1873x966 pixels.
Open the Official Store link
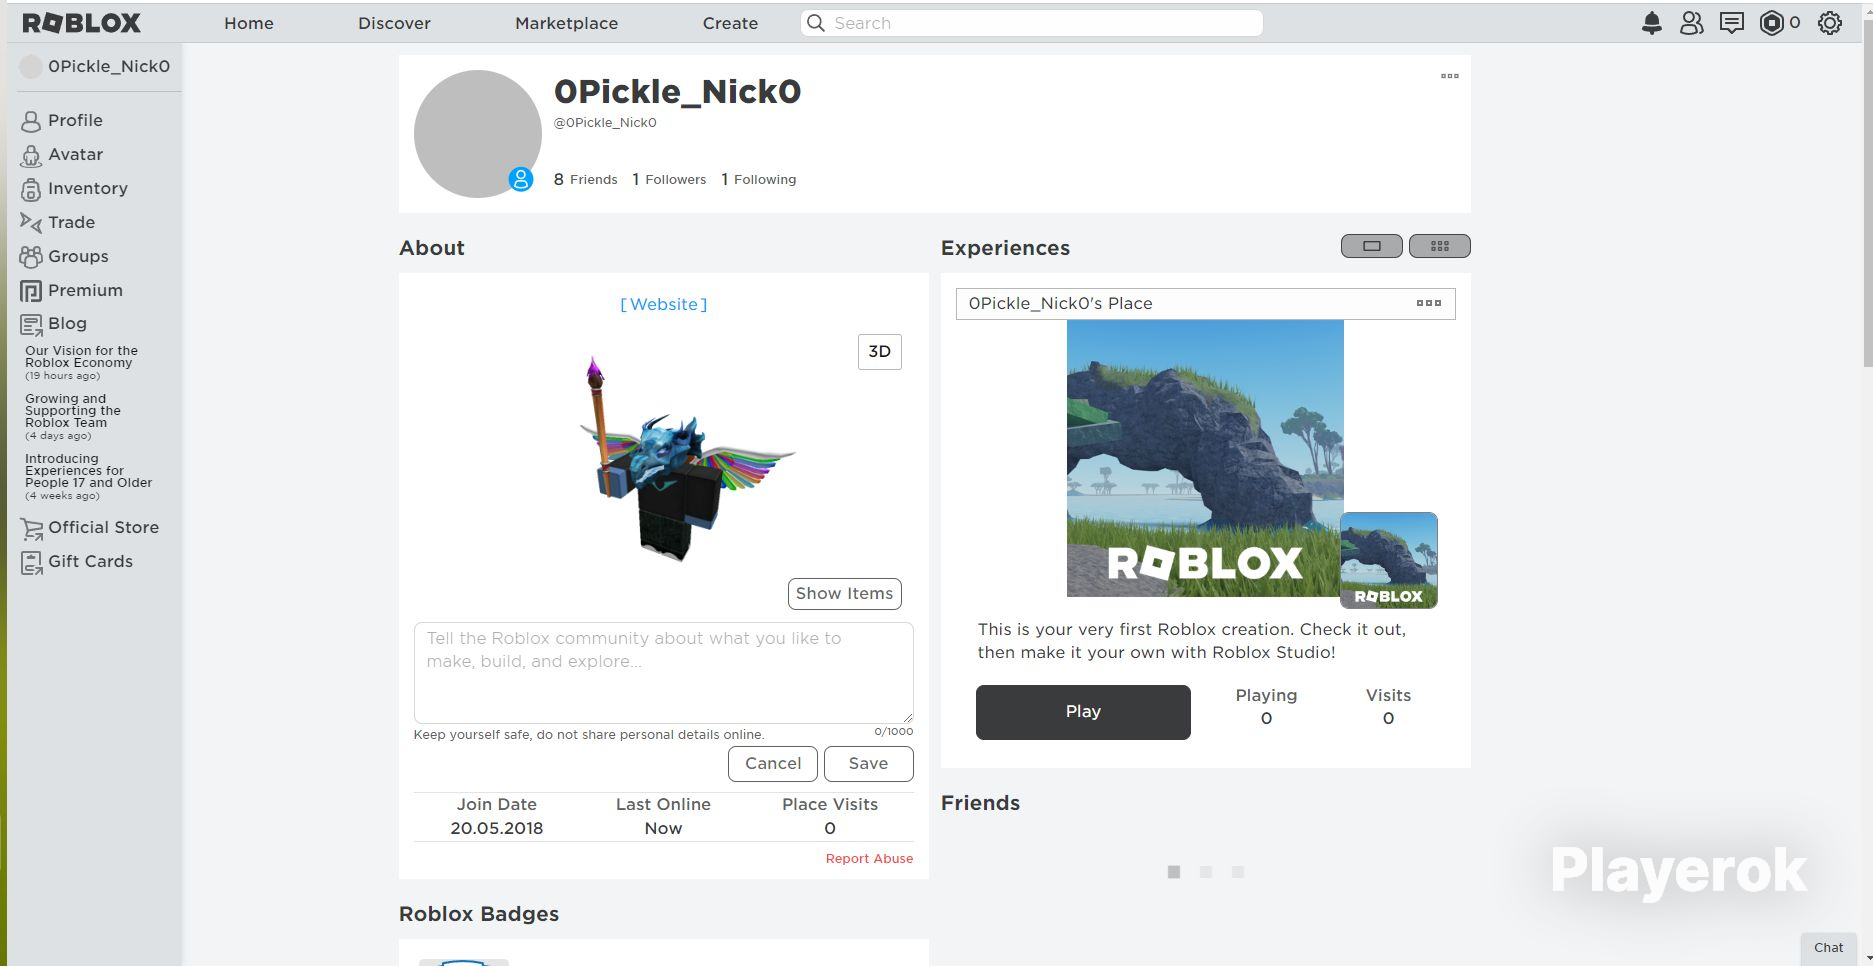click(103, 527)
